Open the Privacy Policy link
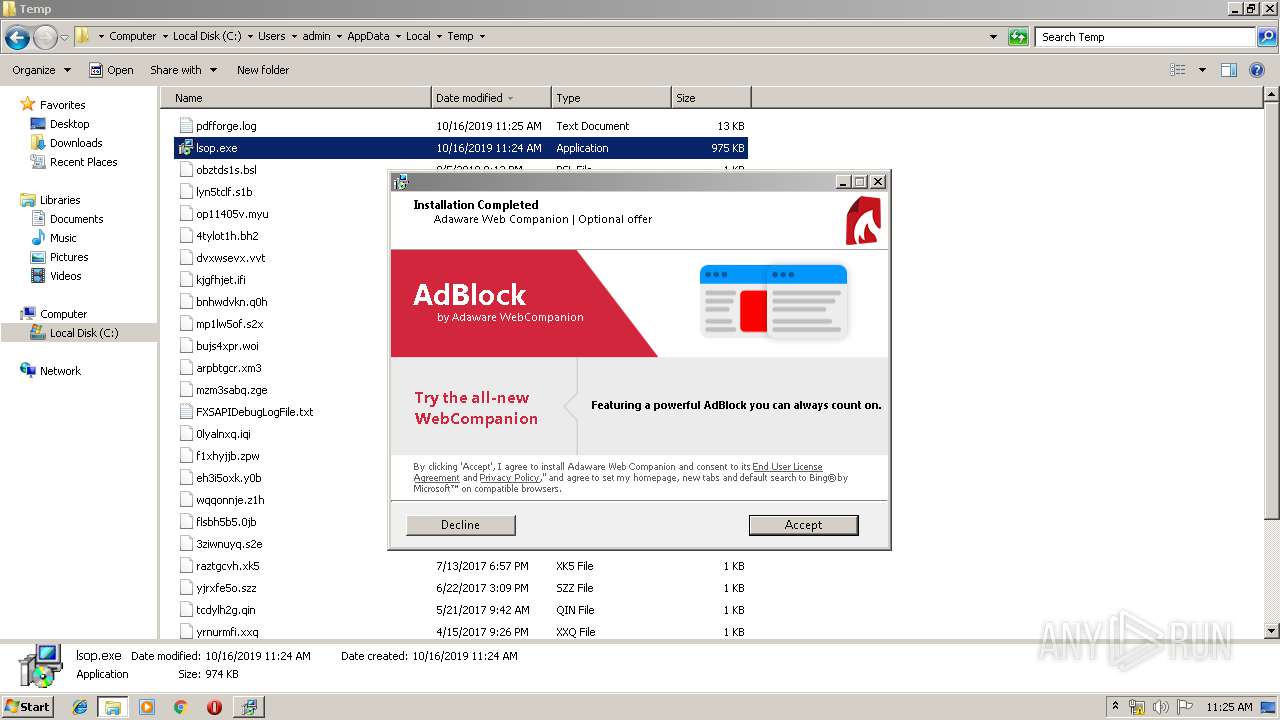Viewport: 1280px width, 720px height. [509, 478]
